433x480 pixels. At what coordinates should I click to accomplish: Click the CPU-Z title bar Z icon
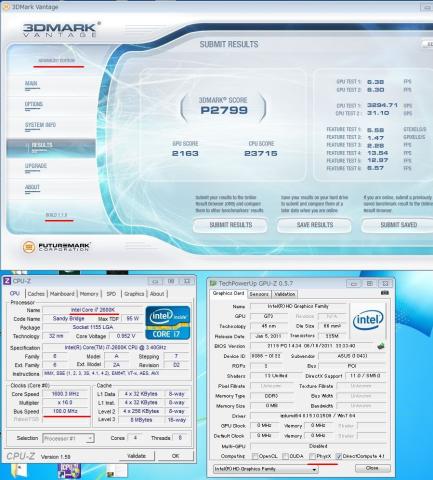(7, 281)
